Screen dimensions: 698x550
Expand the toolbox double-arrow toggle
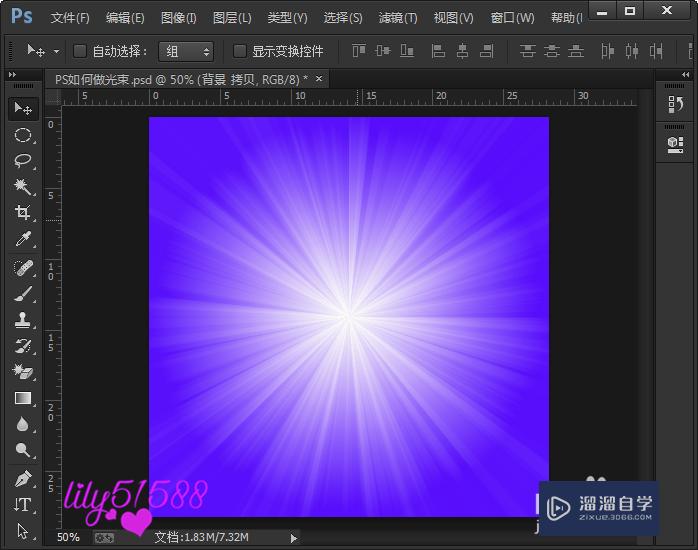click(x=12, y=75)
